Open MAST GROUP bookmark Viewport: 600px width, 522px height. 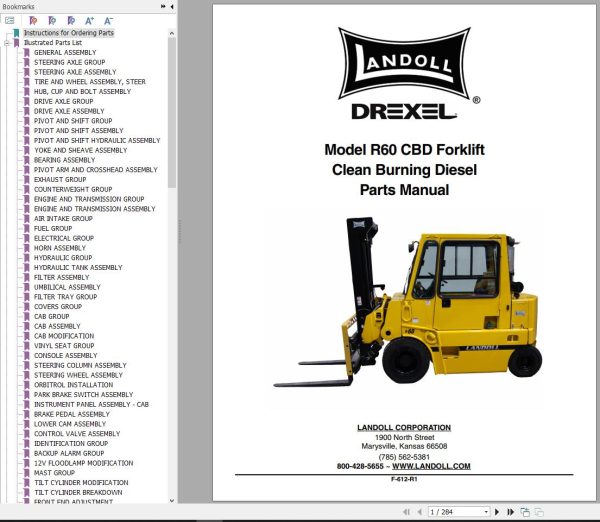tap(54, 473)
